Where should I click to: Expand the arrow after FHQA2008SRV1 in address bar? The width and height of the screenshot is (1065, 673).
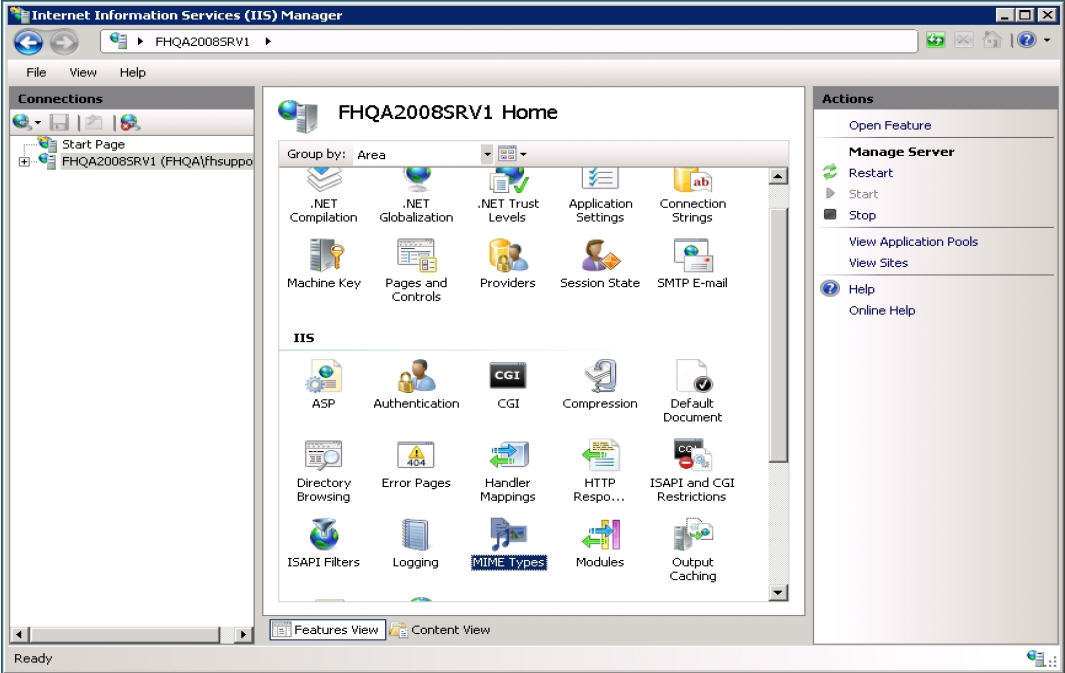click(x=268, y=41)
